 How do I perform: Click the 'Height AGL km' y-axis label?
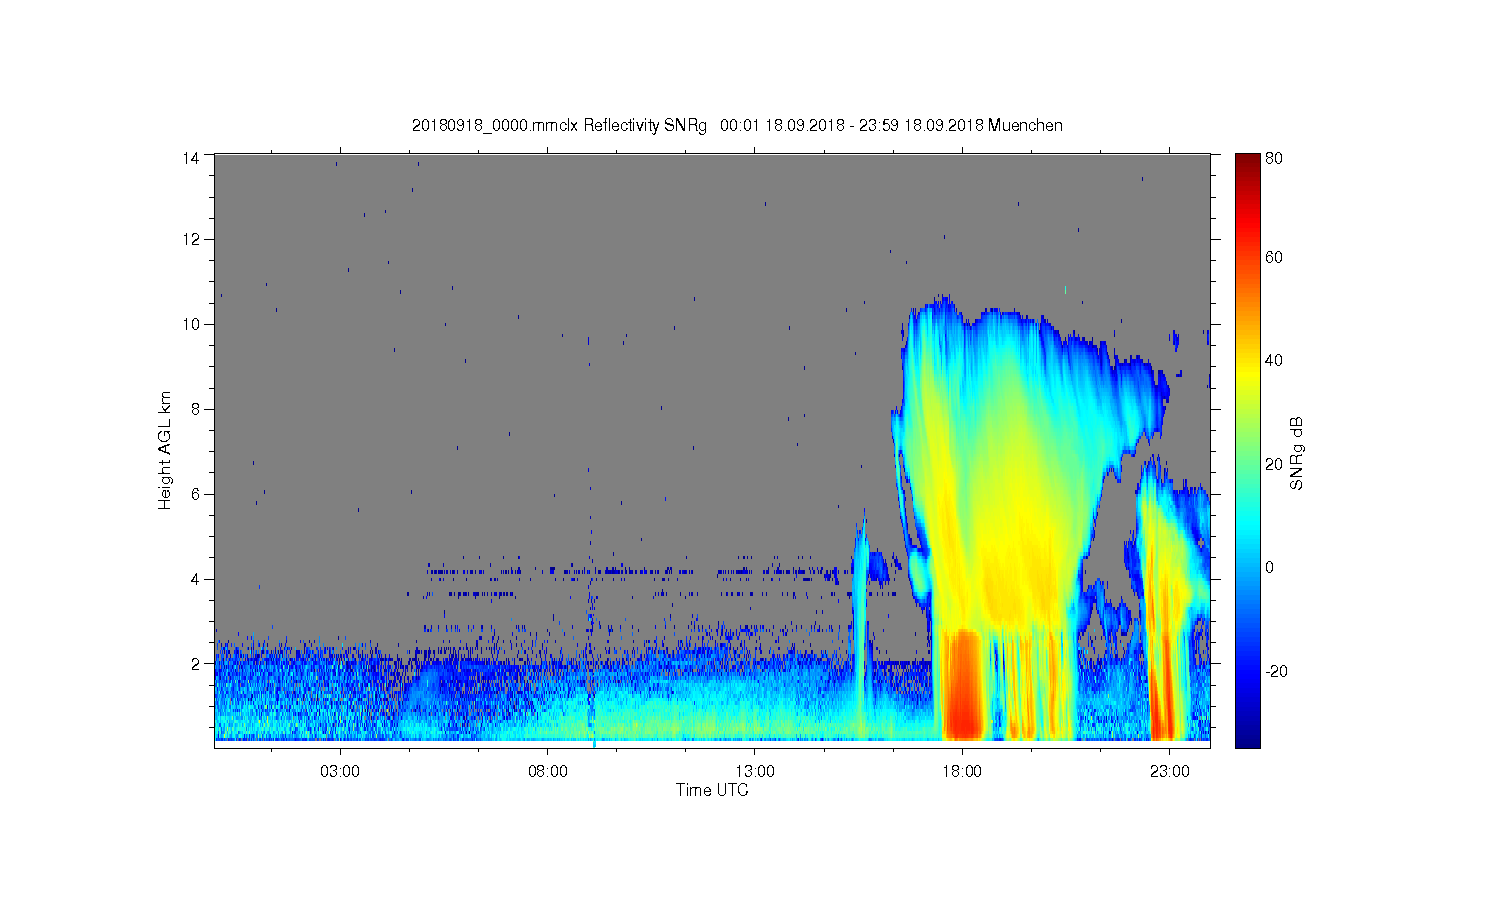click(x=165, y=450)
